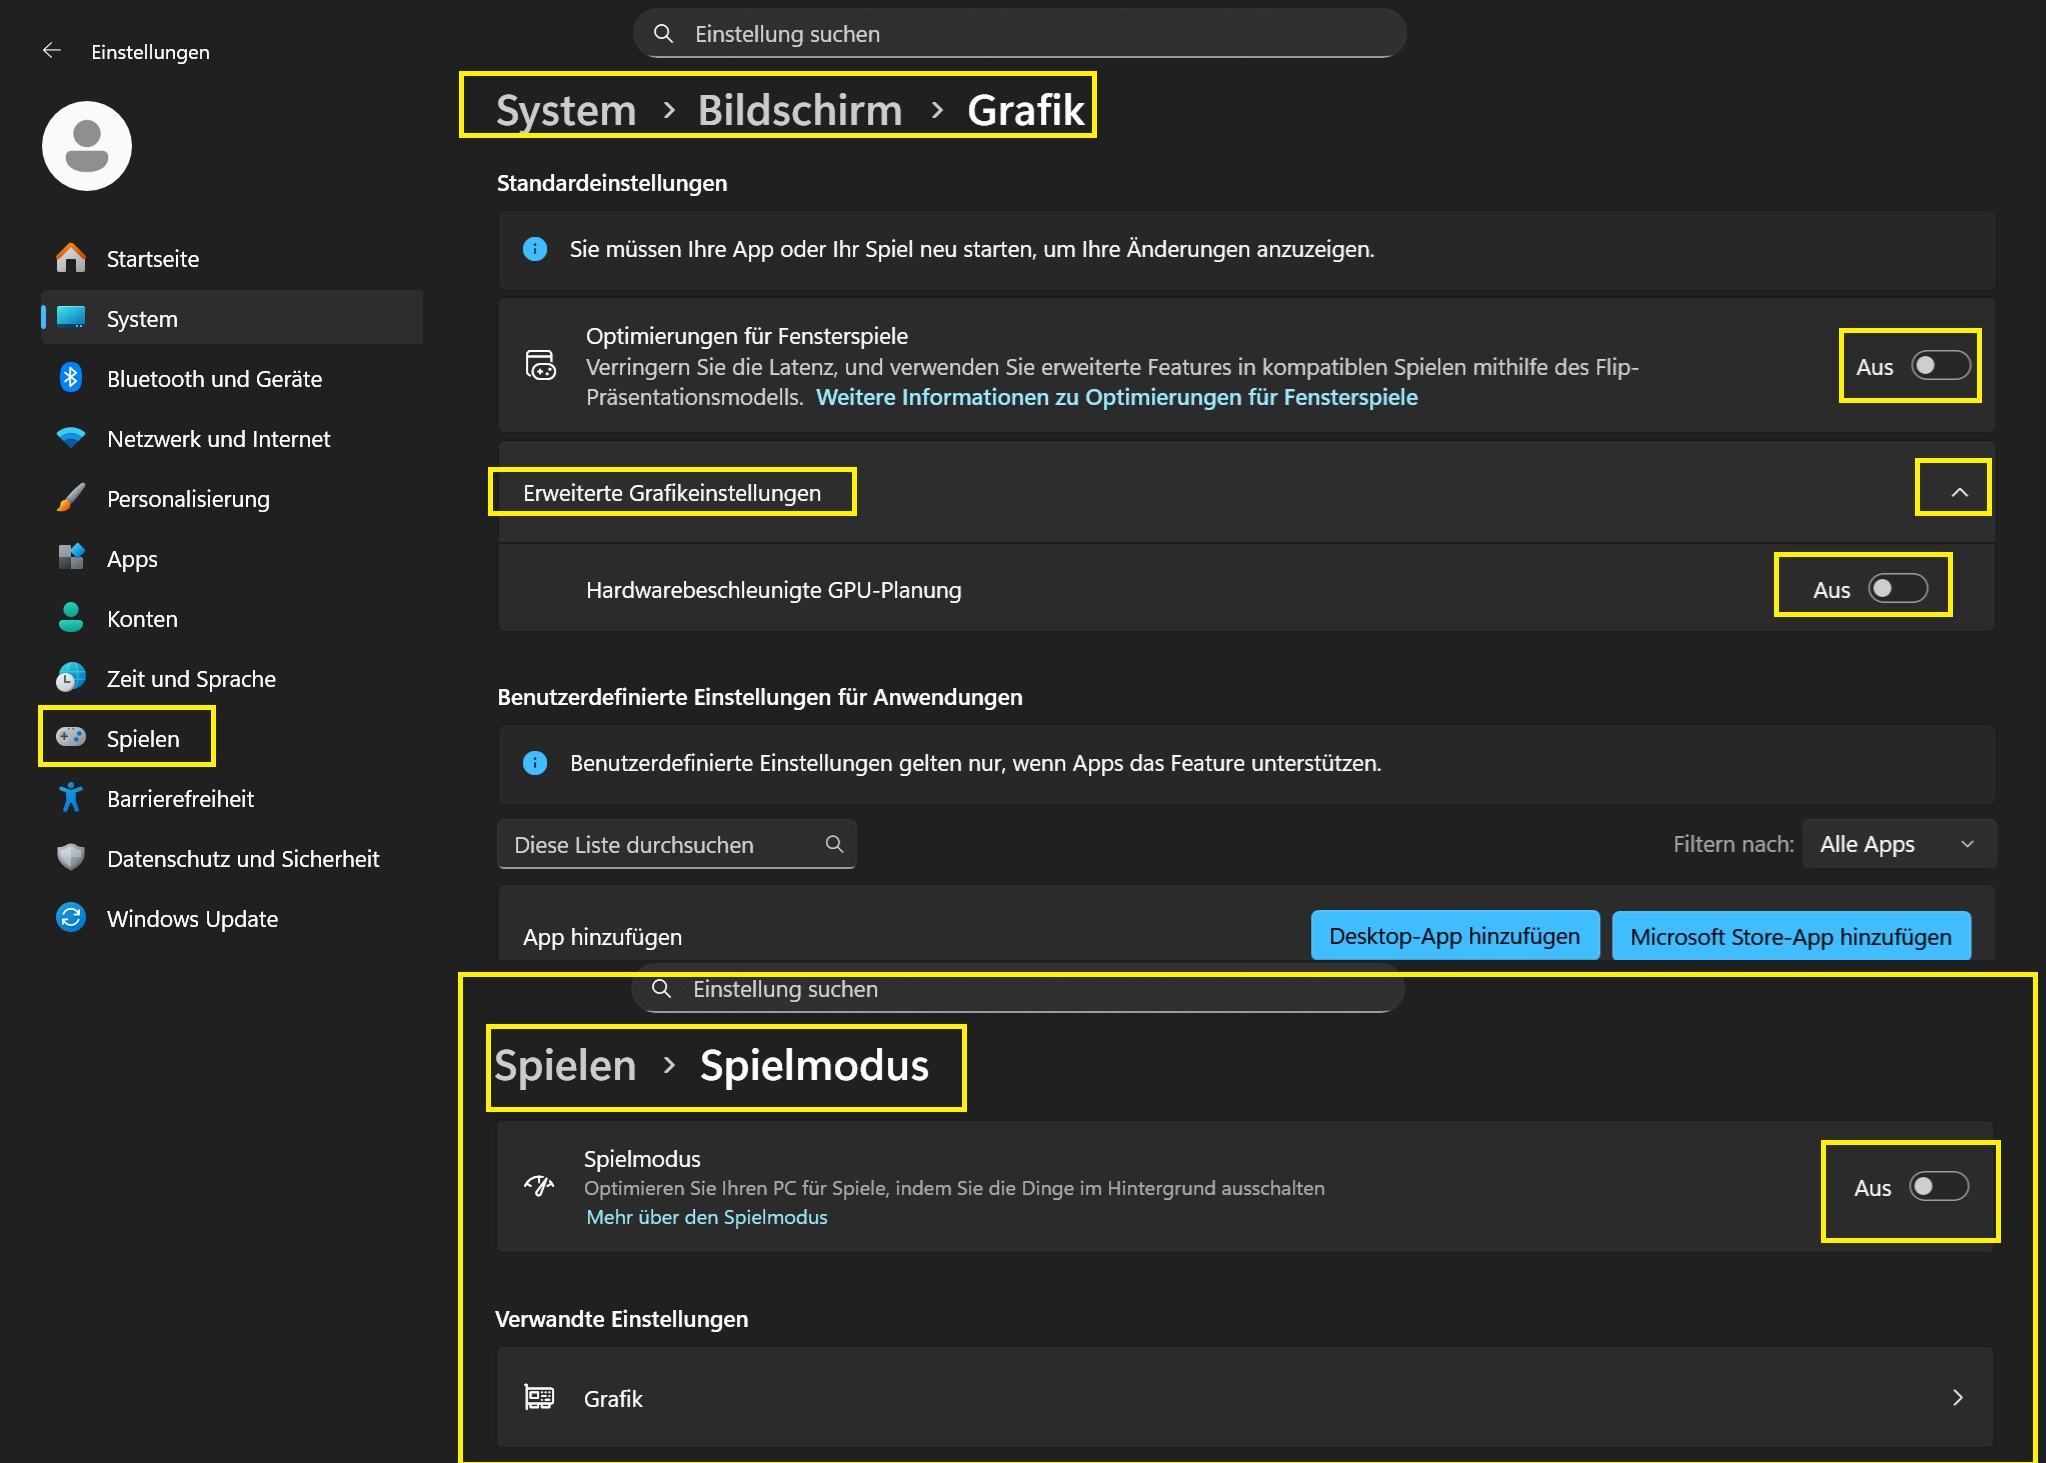The width and height of the screenshot is (2046, 1463).
Task: Click the Netzwerk und Internet wifi icon
Action: [x=71, y=438]
